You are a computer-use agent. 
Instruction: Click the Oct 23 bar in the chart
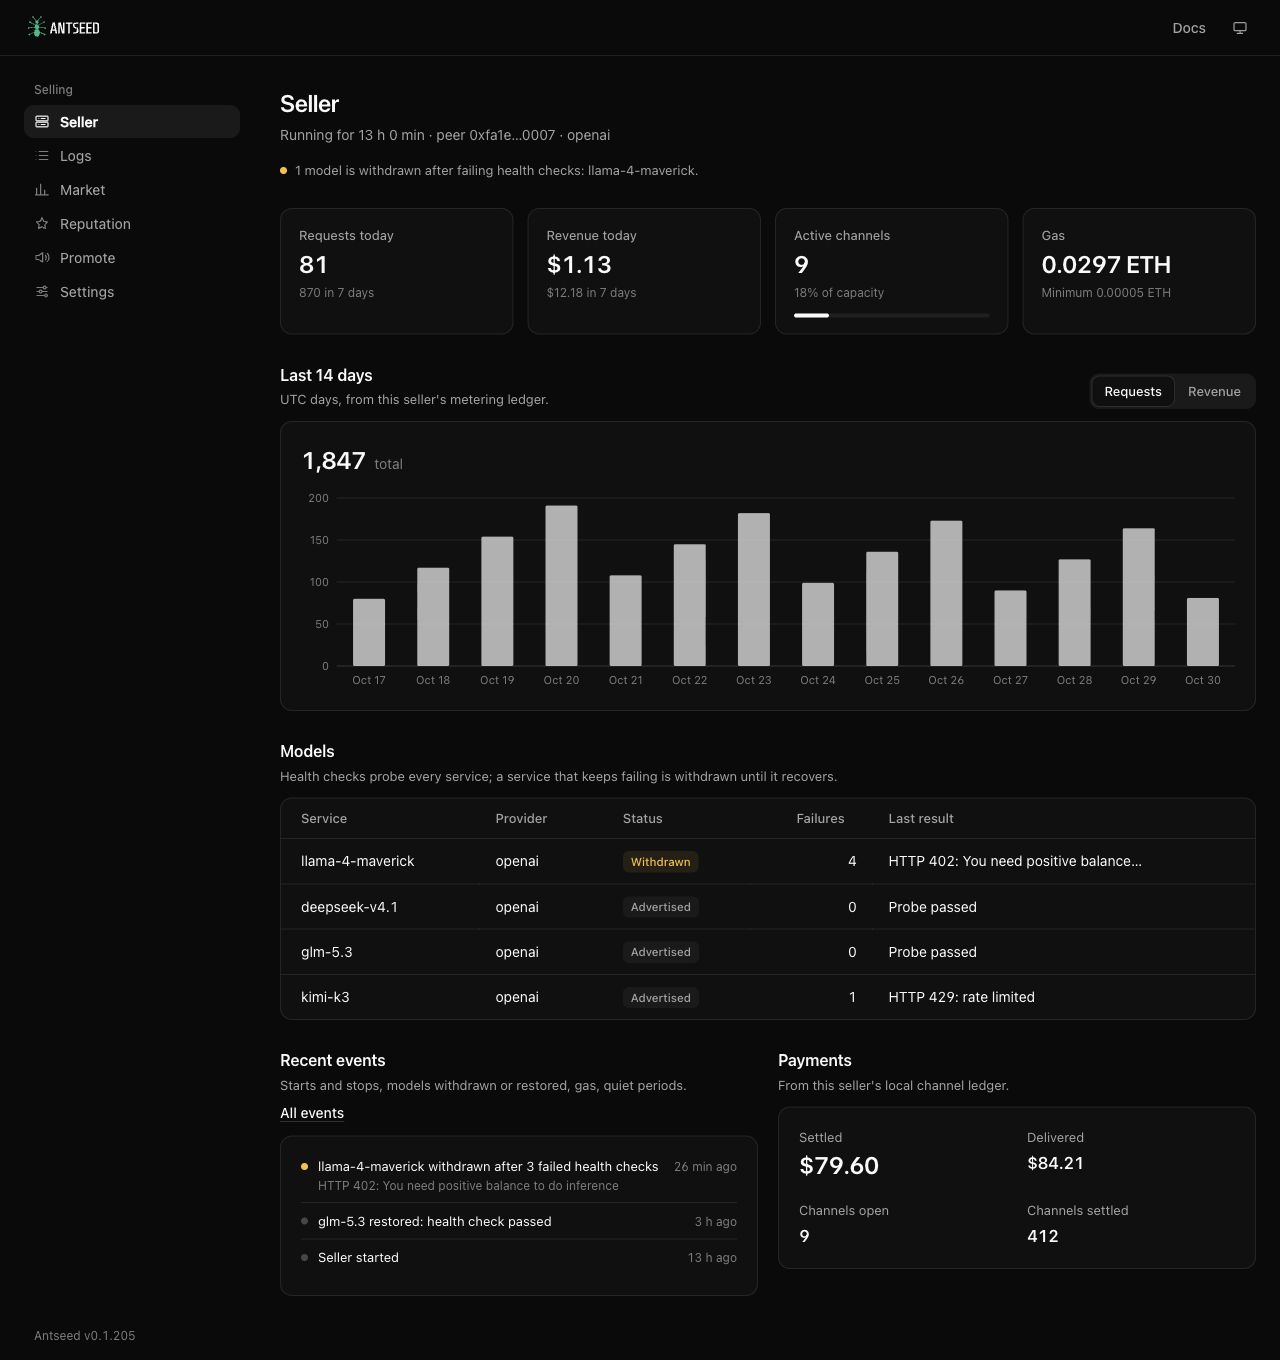[754, 590]
